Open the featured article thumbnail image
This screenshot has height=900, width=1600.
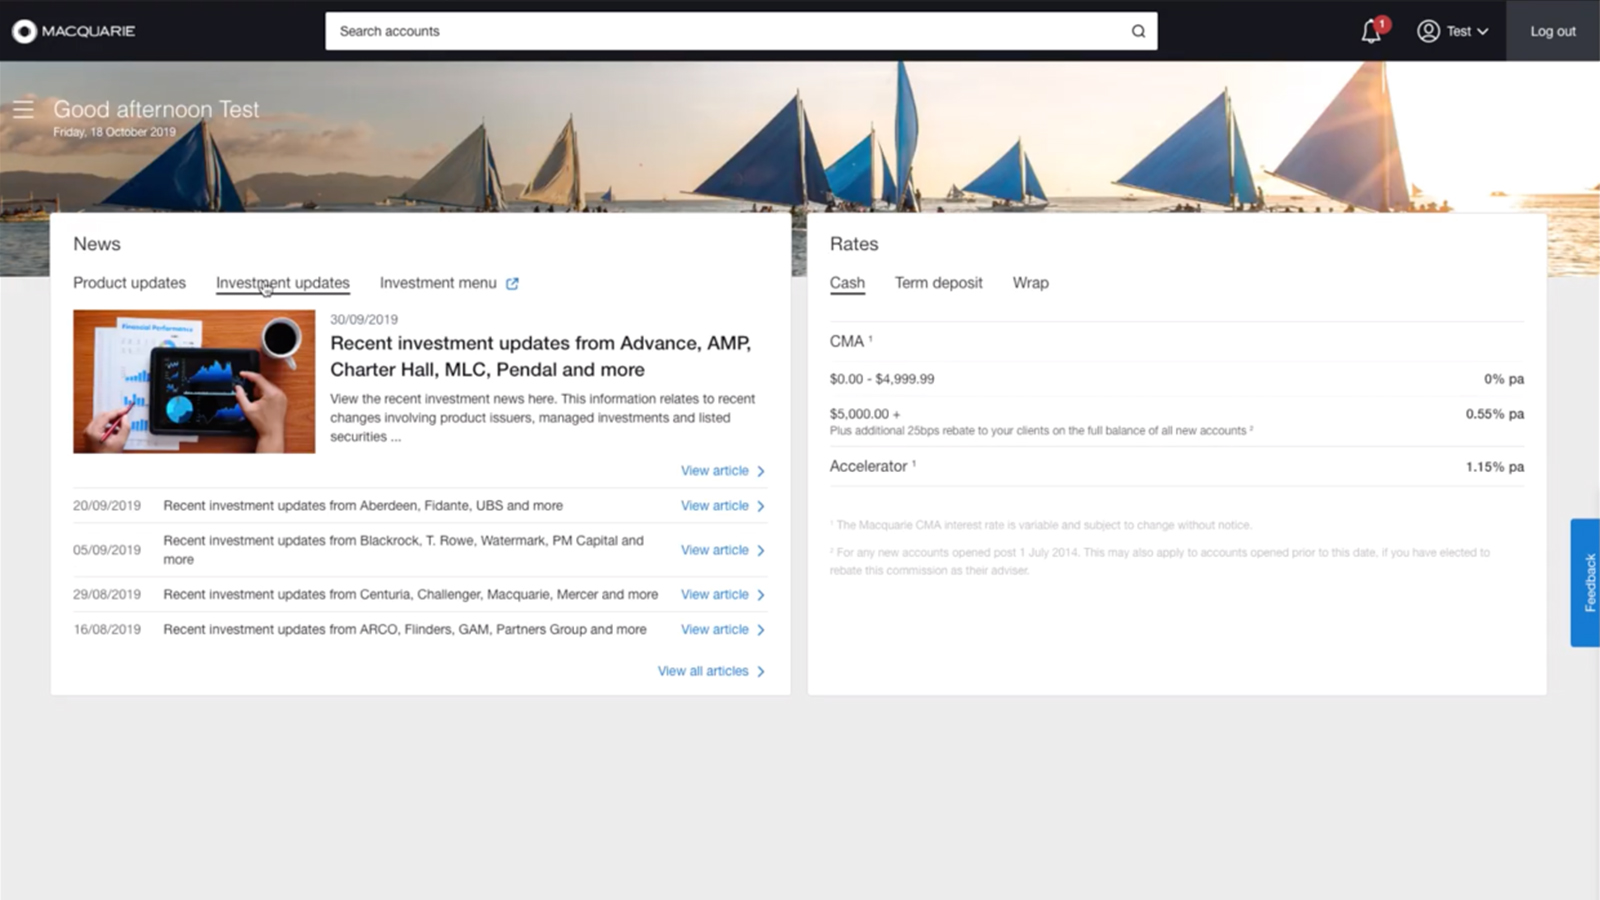(194, 381)
